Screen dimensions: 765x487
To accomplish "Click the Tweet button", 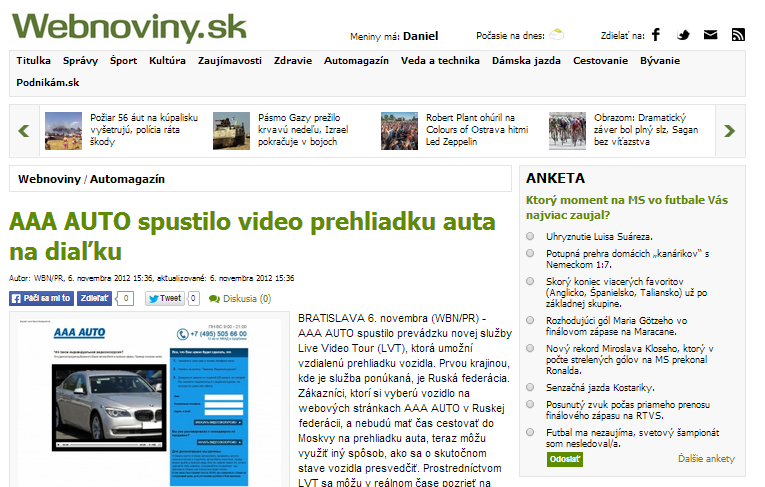I will click(x=165, y=298).
